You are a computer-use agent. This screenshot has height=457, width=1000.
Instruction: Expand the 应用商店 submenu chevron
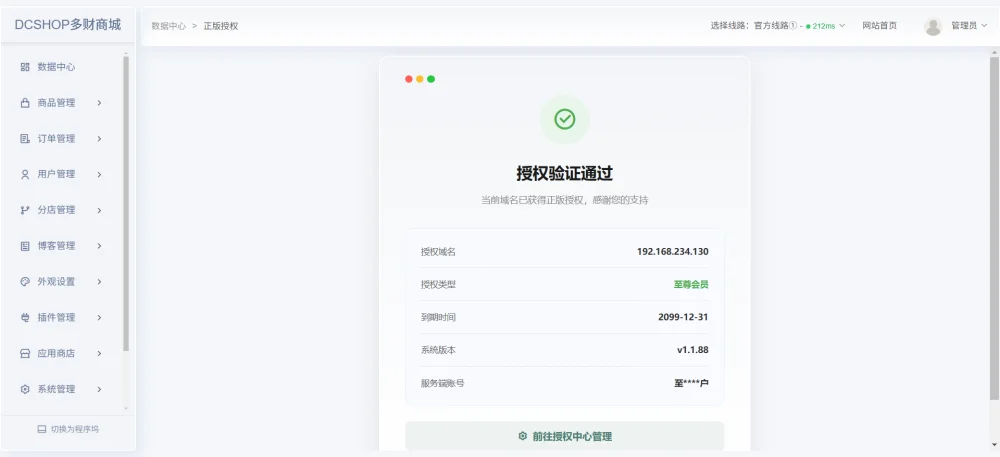99,353
